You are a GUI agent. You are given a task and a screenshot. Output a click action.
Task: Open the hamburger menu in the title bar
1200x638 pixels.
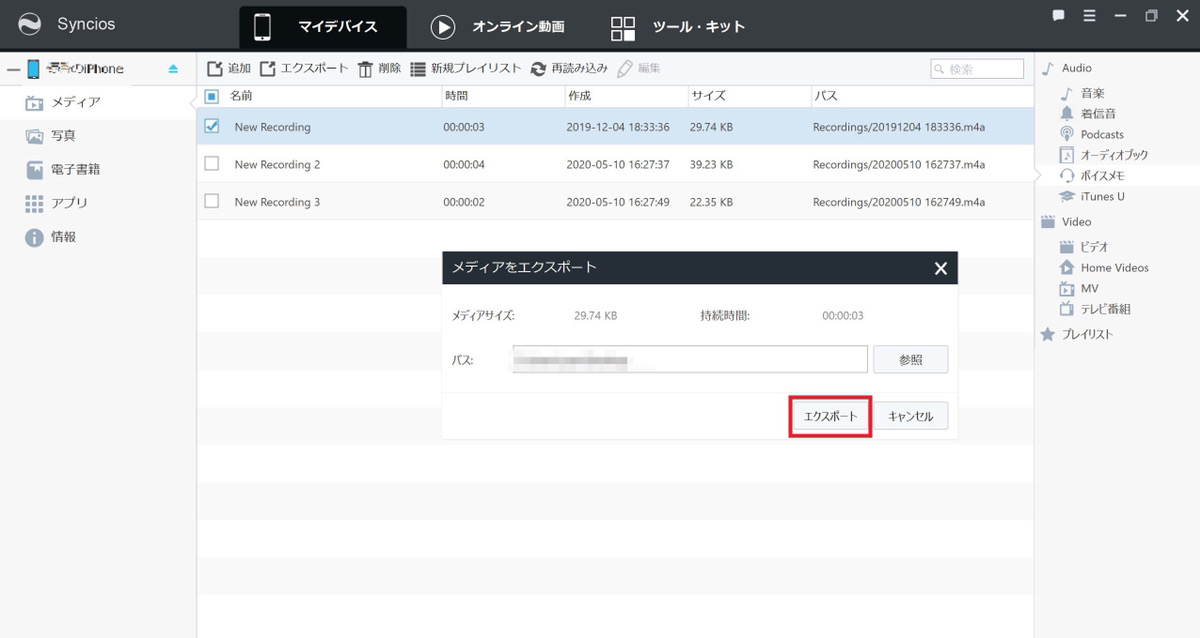click(x=1088, y=16)
